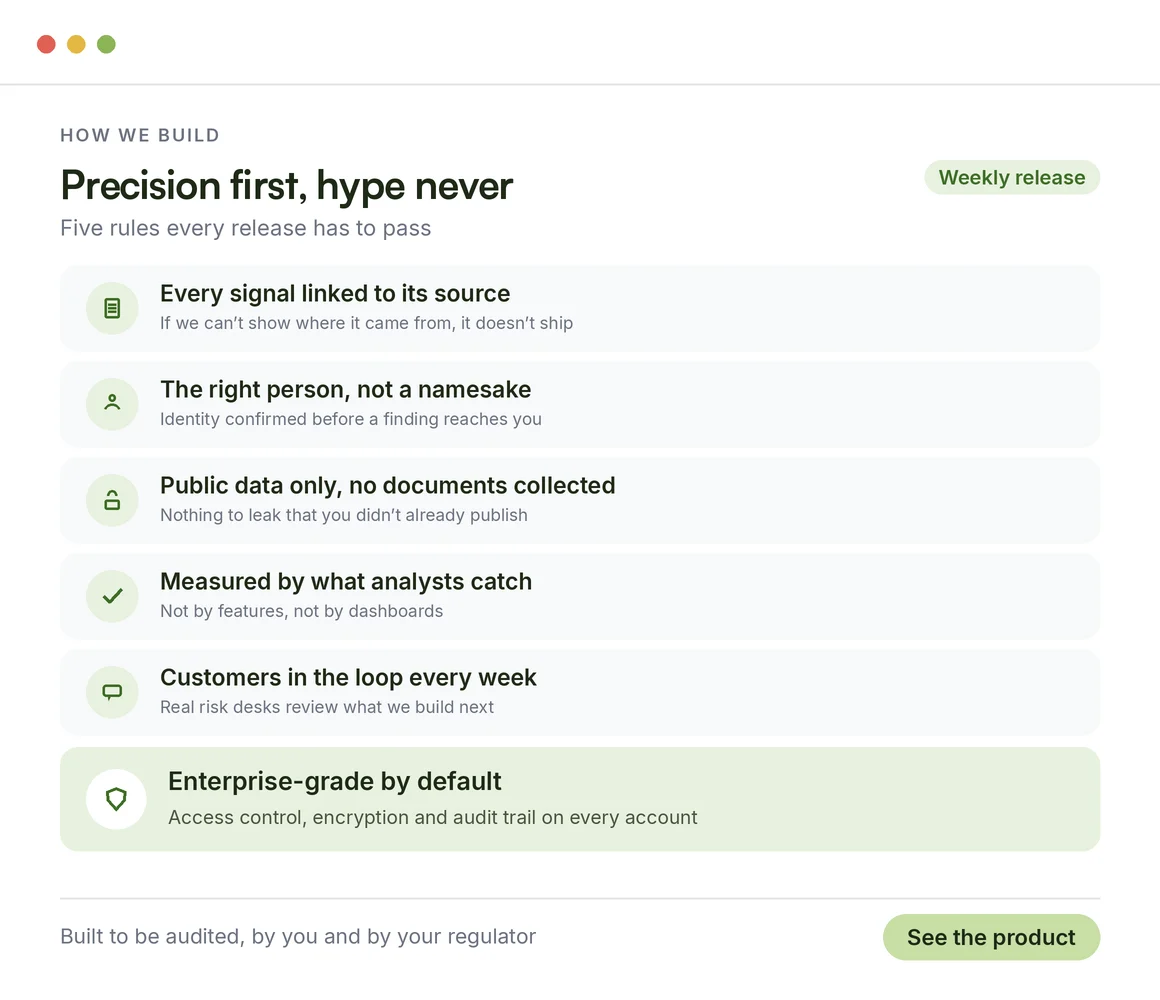Select Measured by what analysts catch row
Image resolution: width=1160 pixels, height=1000 pixels.
pos(579,596)
